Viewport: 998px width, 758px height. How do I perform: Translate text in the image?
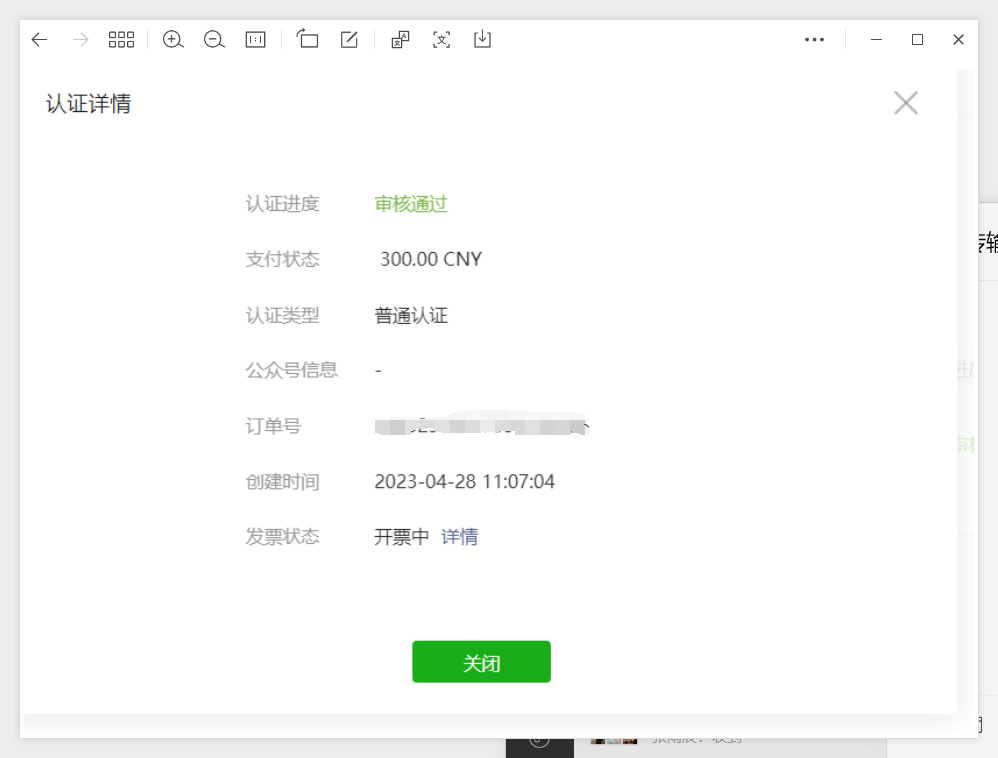tap(400, 39)
